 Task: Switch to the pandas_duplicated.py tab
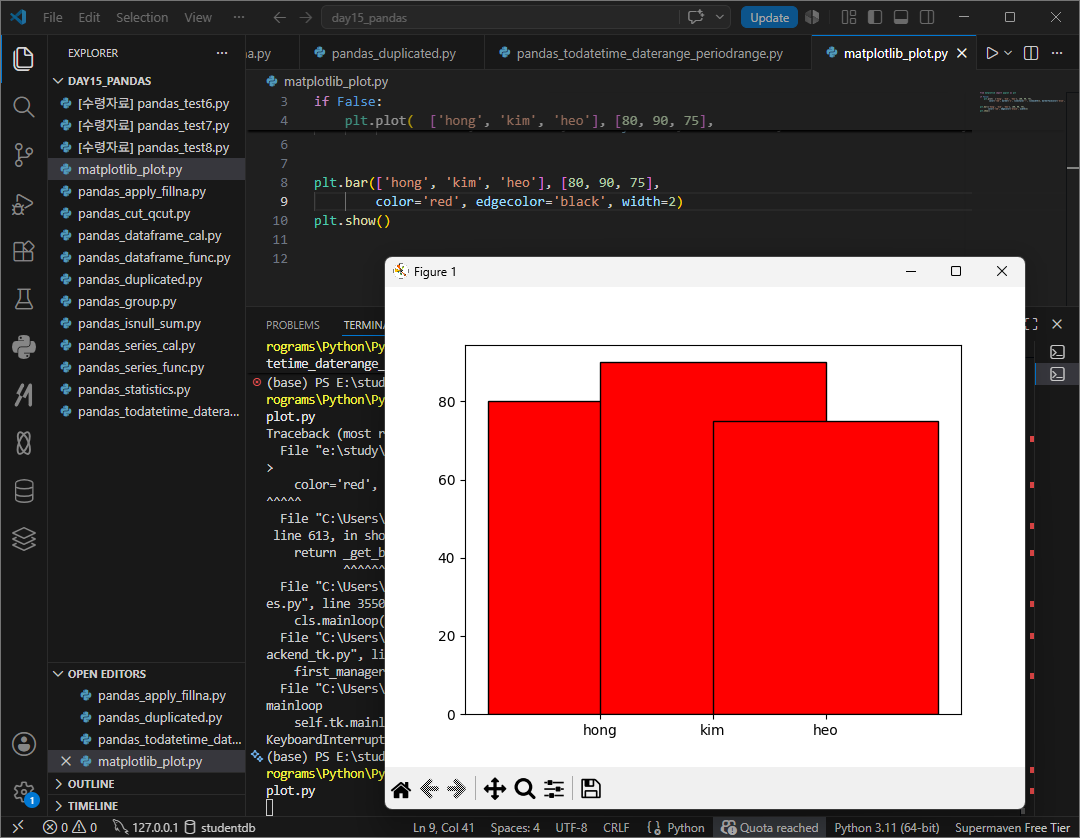(x=392, y=53)
